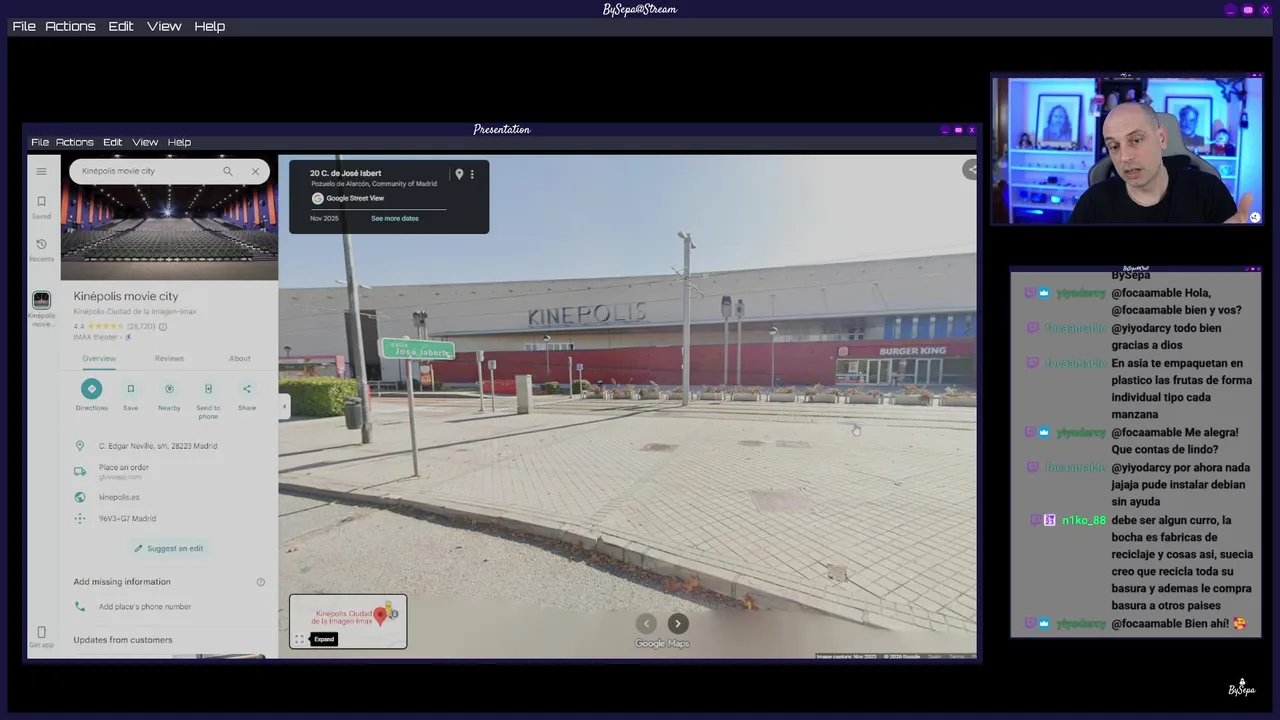The height and width of the screenshot is (720, 1280).
Task: Click the streamer webcam feed
Action: (x=1127, y=150)
